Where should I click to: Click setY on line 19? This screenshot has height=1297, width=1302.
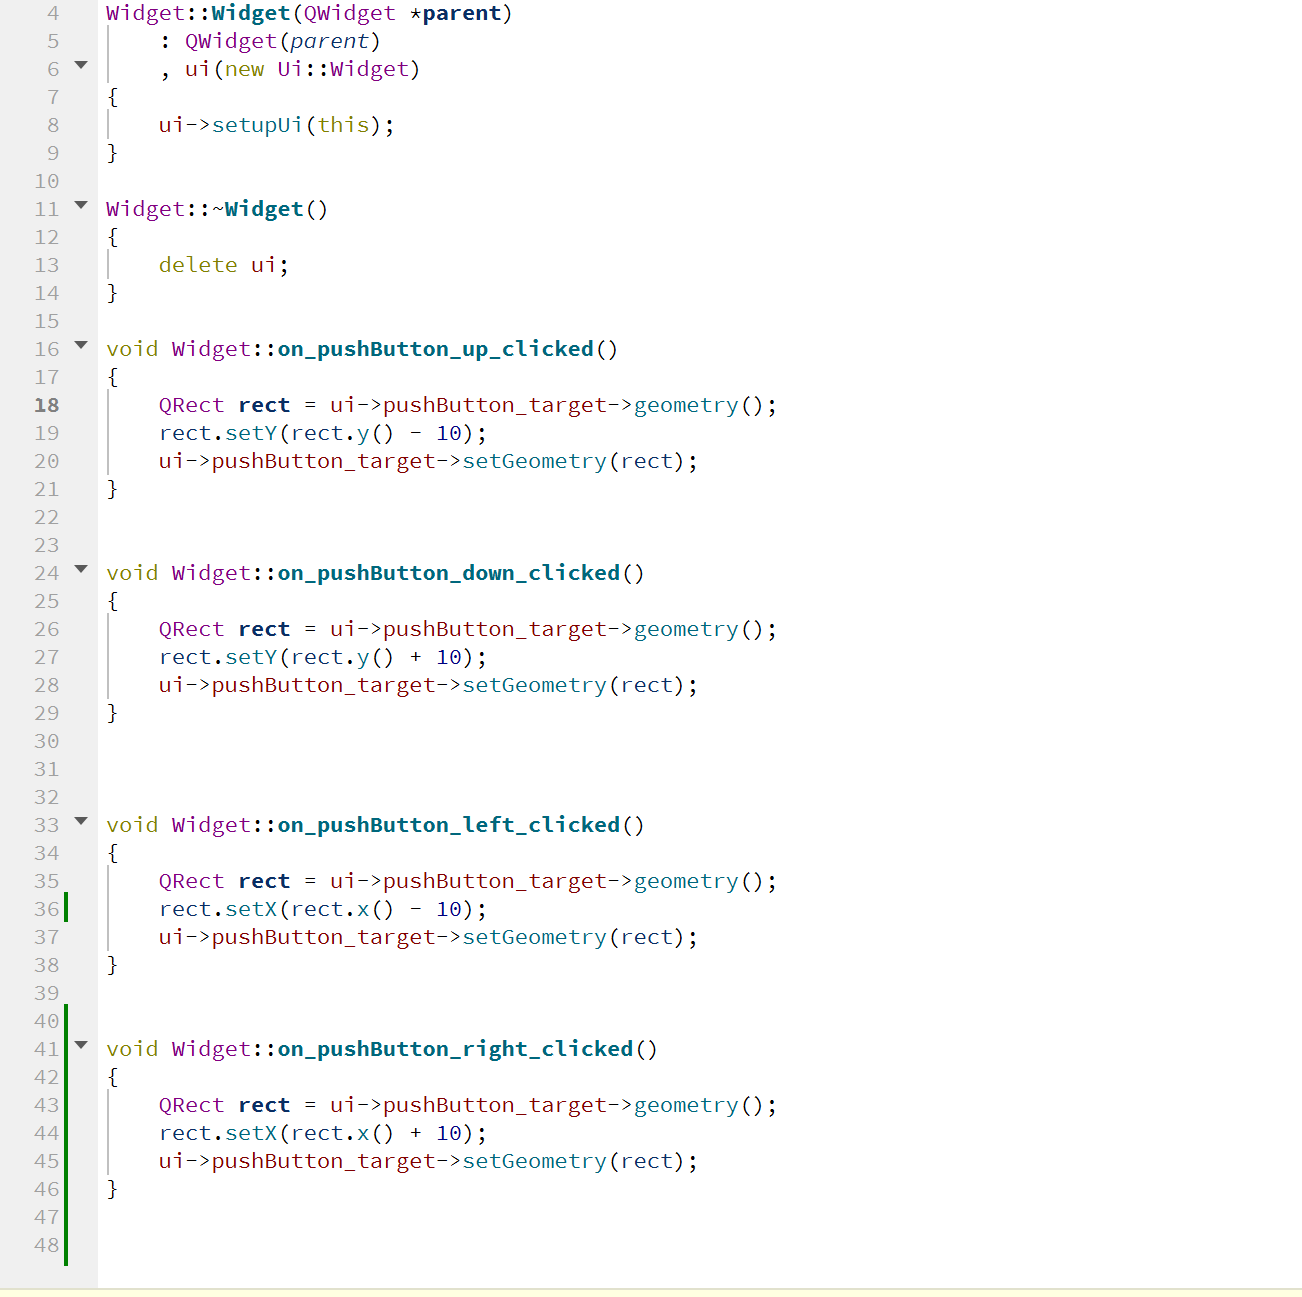coord(251,433)
